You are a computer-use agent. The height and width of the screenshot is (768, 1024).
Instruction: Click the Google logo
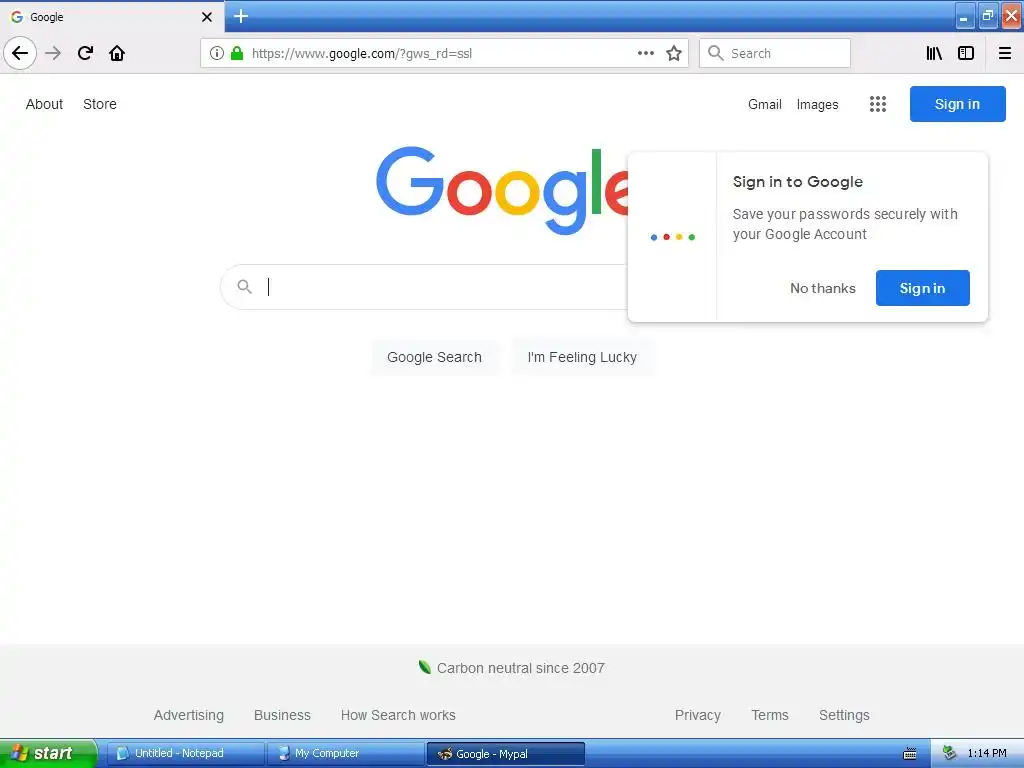pyautogui.click(x=502, y=190)
